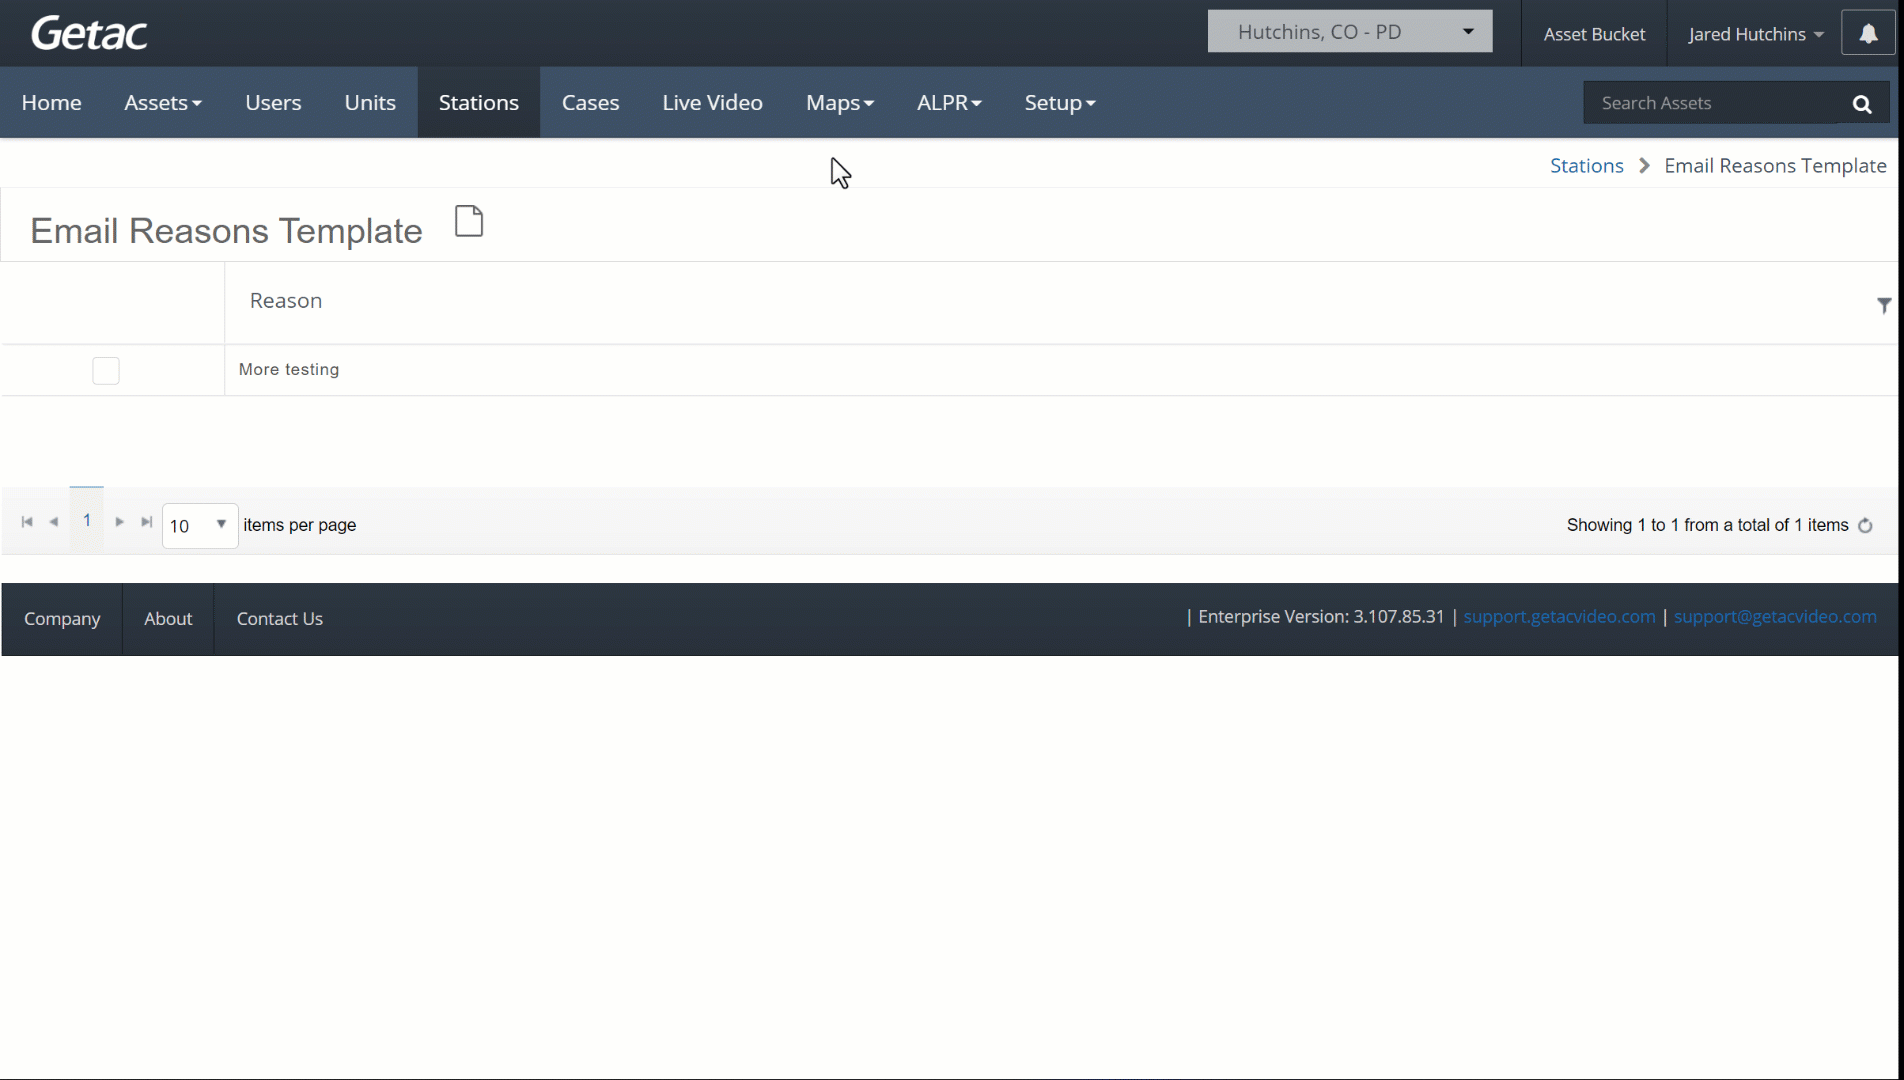Click the support@getacvideo.com email link

[x=1775, y=617]
